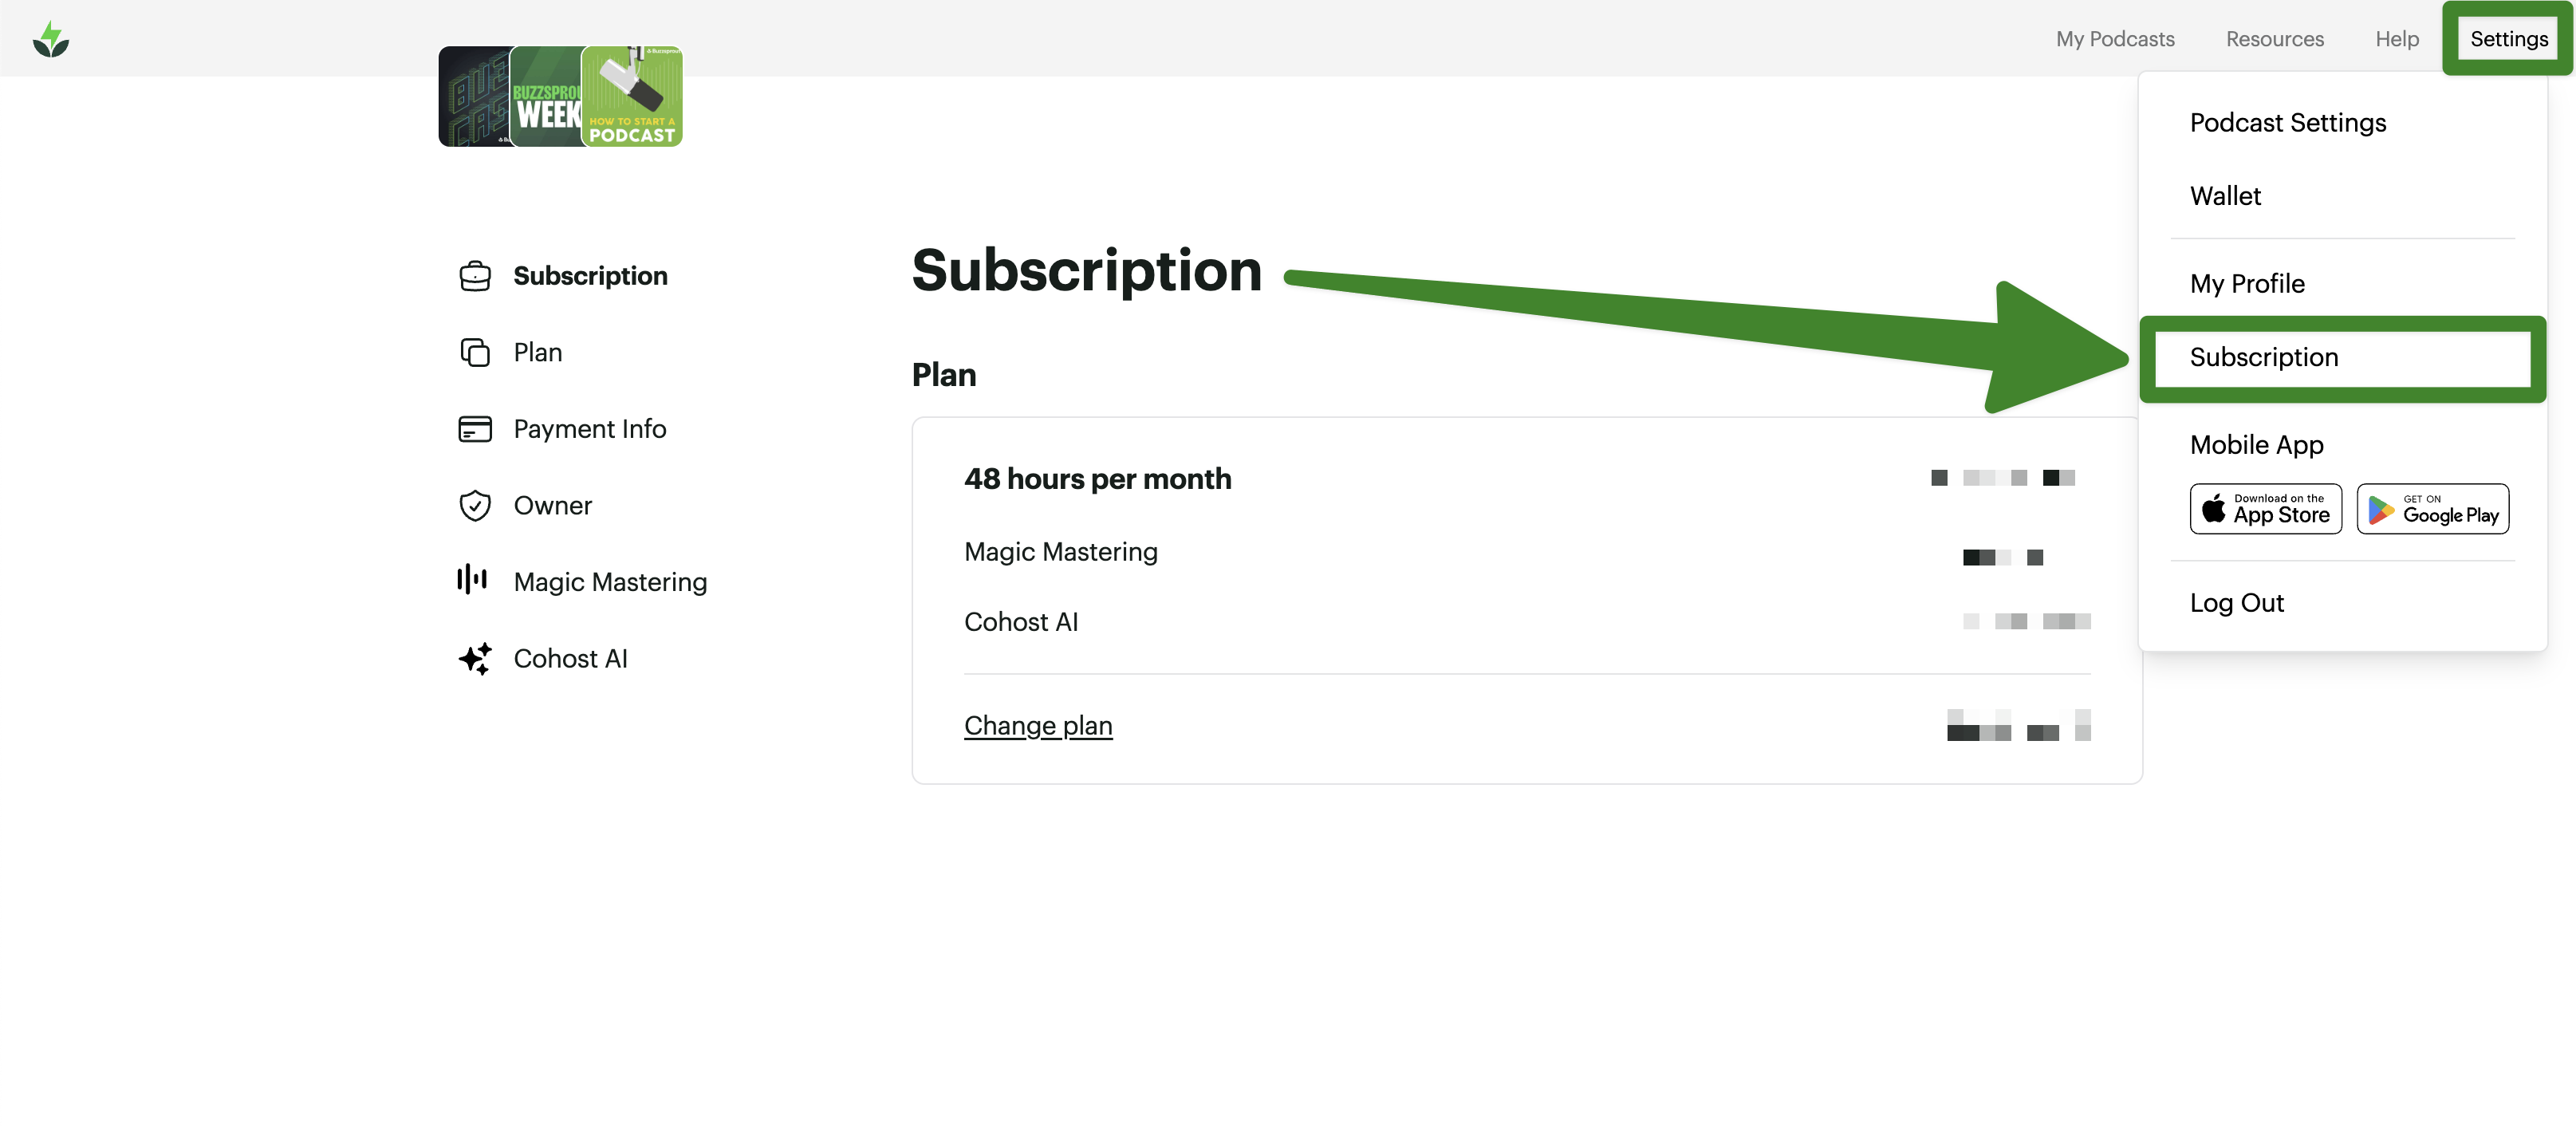Click the Change plan link

1037,726
